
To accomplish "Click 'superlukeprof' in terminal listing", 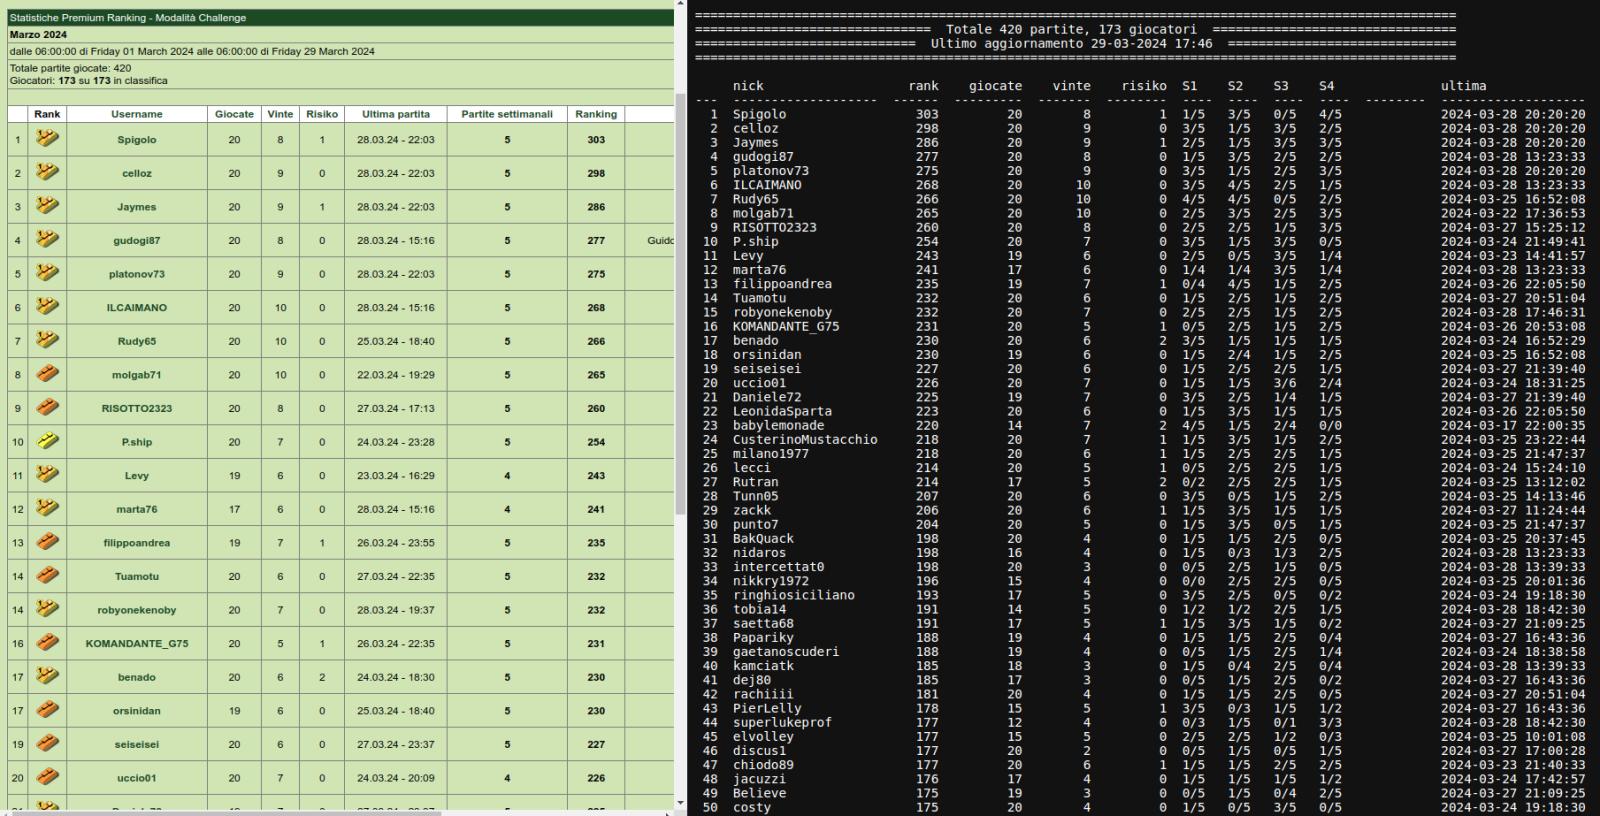I will point(782,722).
